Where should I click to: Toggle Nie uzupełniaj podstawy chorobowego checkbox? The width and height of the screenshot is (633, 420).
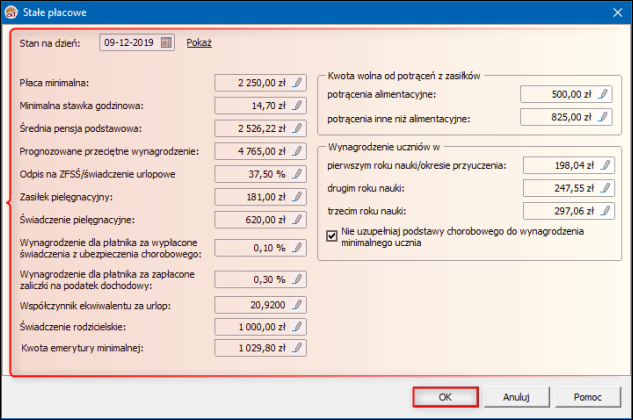331,235
